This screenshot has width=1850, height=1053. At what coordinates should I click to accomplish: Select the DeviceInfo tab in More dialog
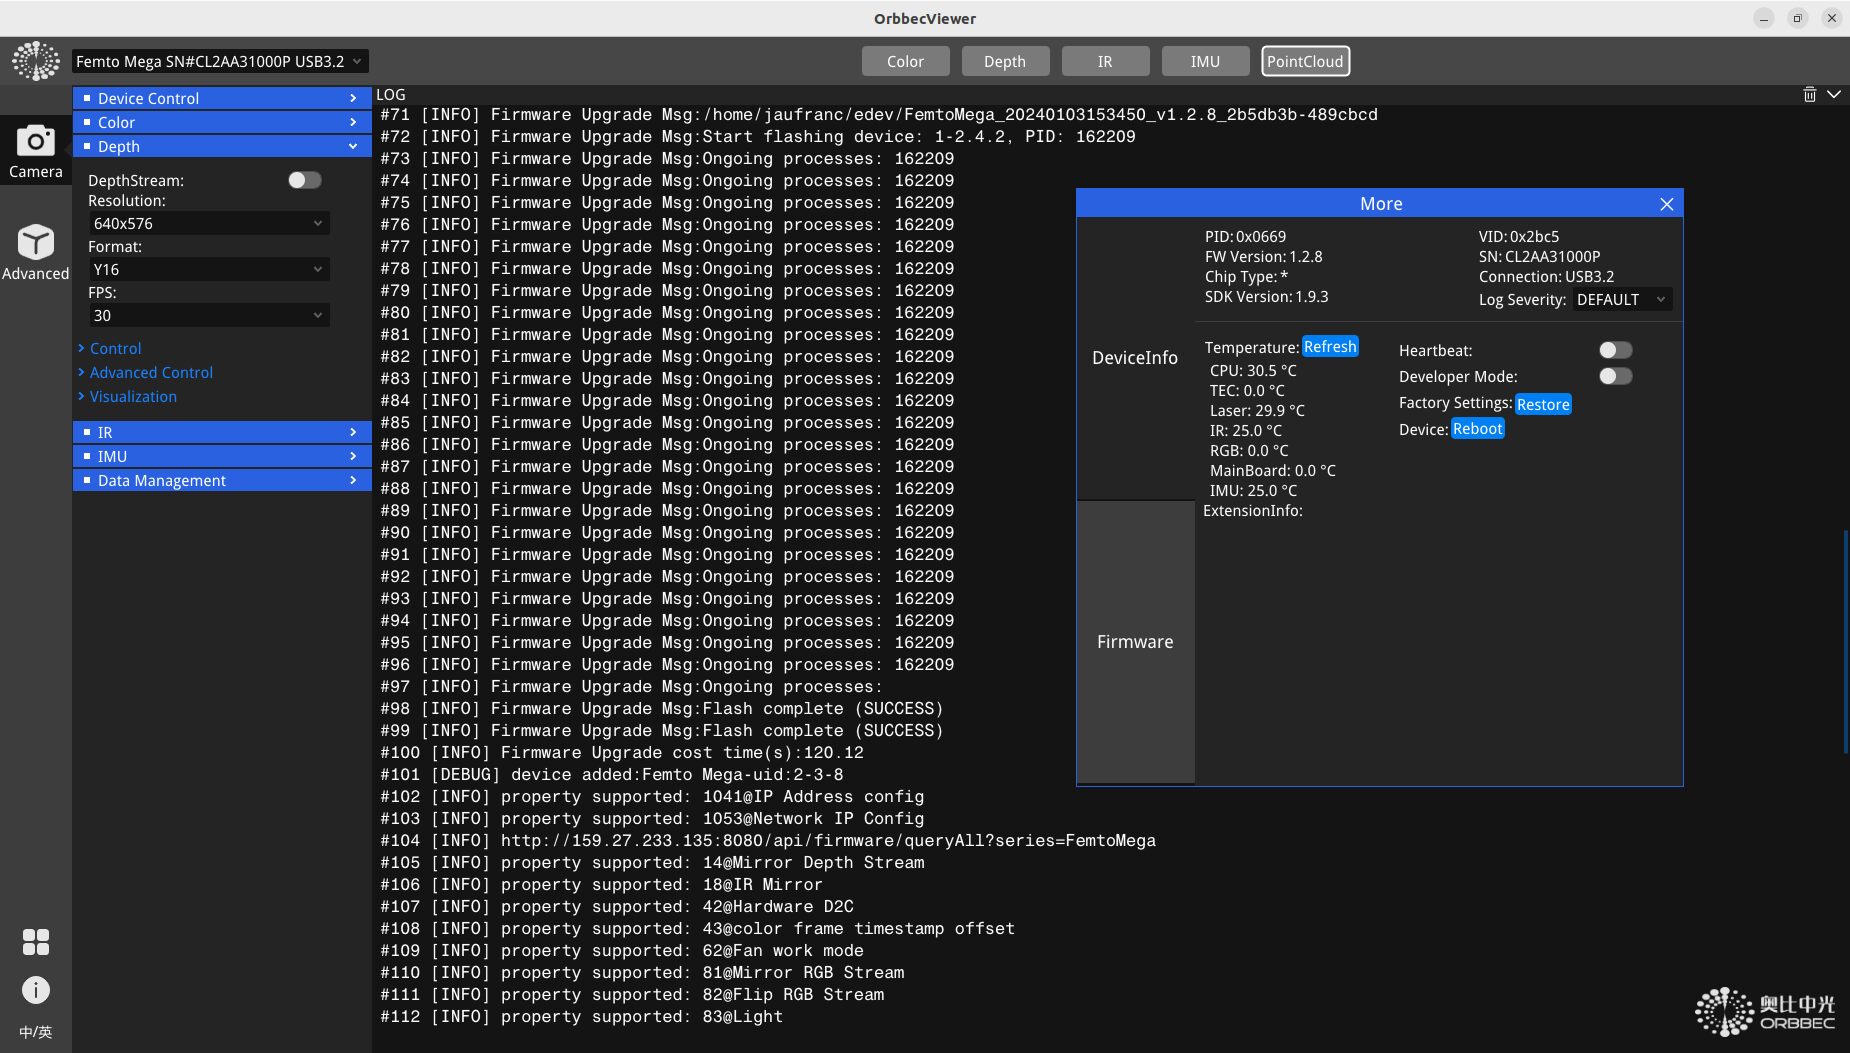pos(1135,358)
